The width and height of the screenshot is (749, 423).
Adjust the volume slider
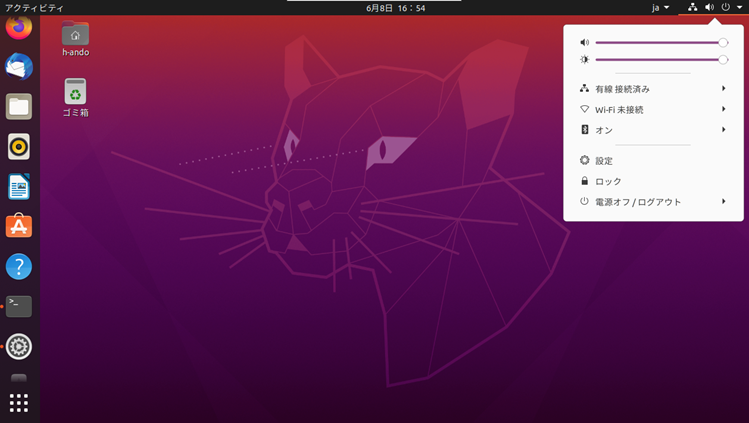tap(661, 42)
